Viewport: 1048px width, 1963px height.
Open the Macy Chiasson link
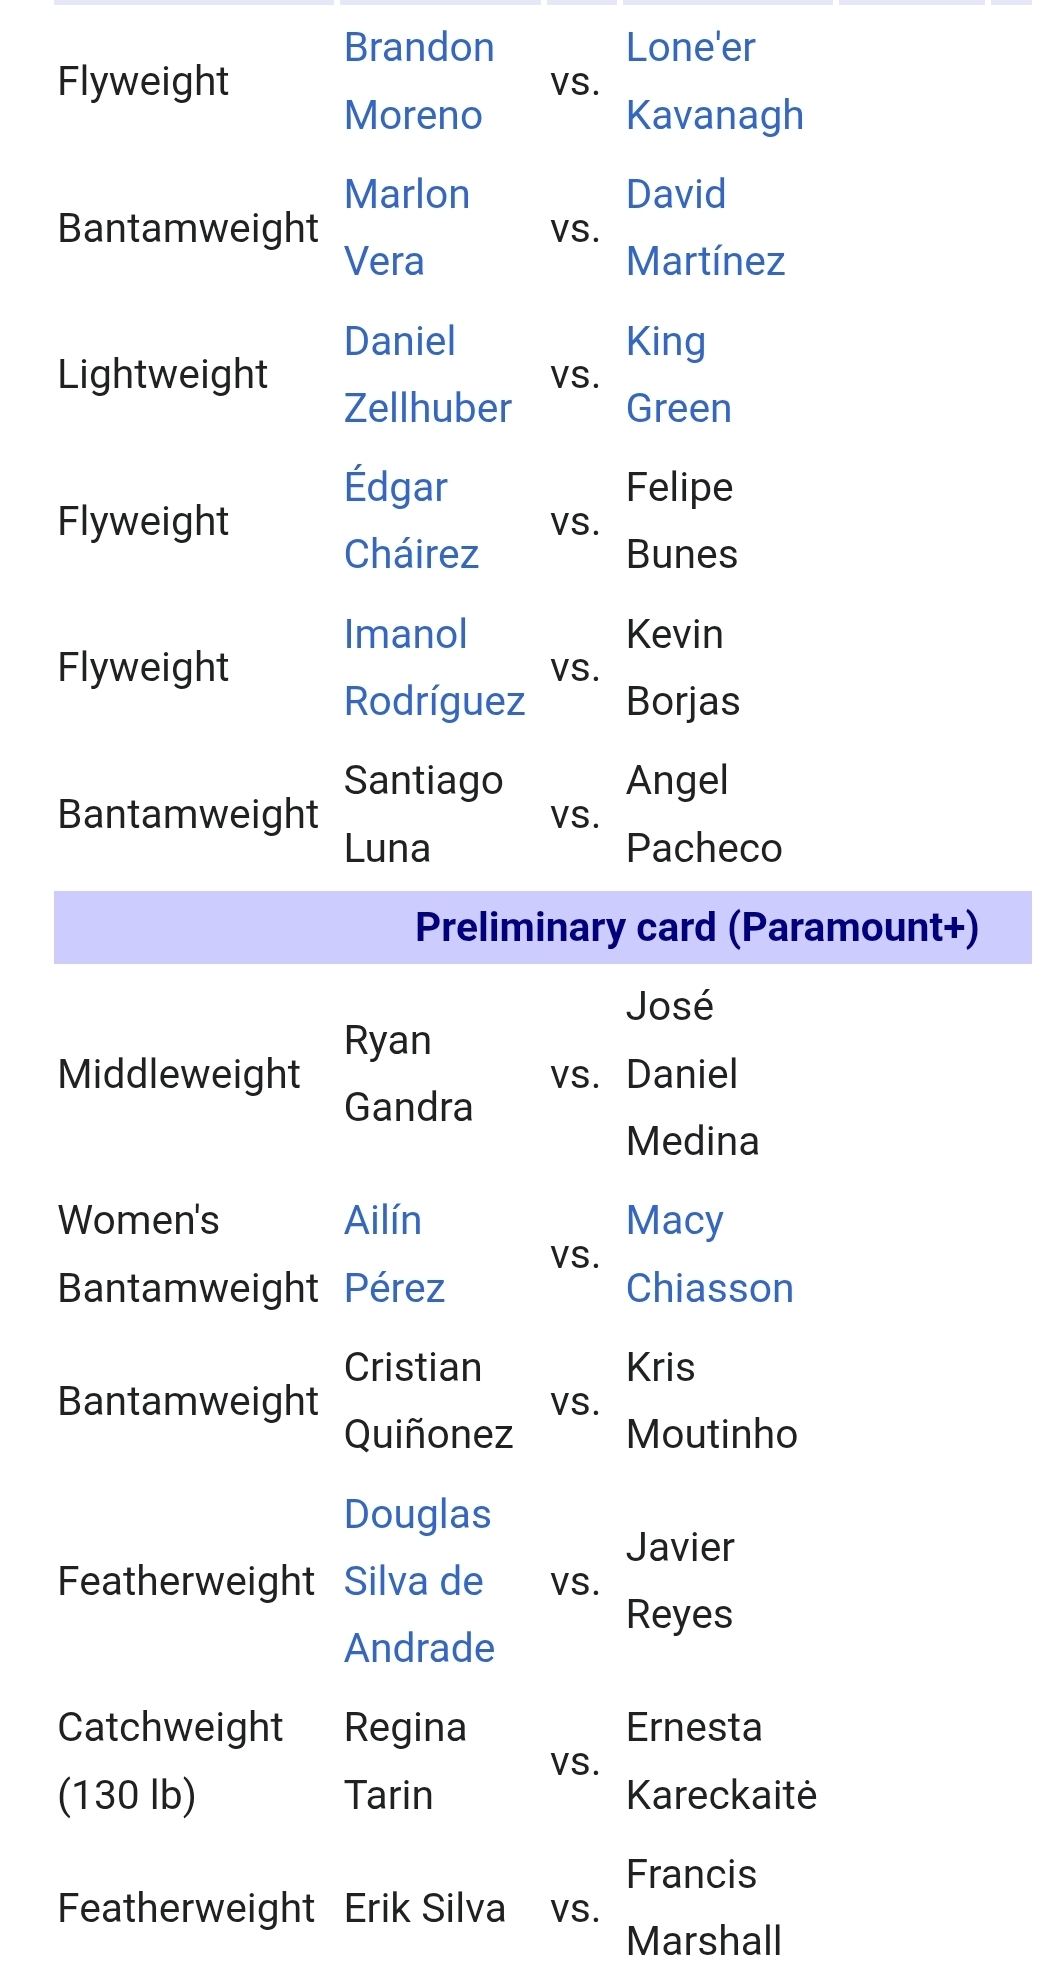708,1254
